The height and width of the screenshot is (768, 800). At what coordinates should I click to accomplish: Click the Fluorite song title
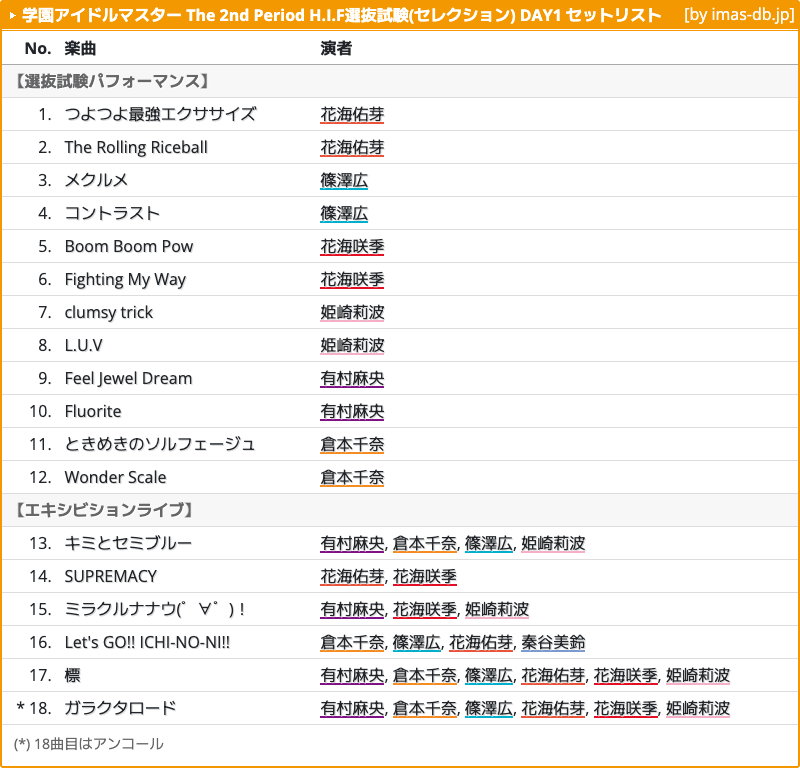coord(93,411)
